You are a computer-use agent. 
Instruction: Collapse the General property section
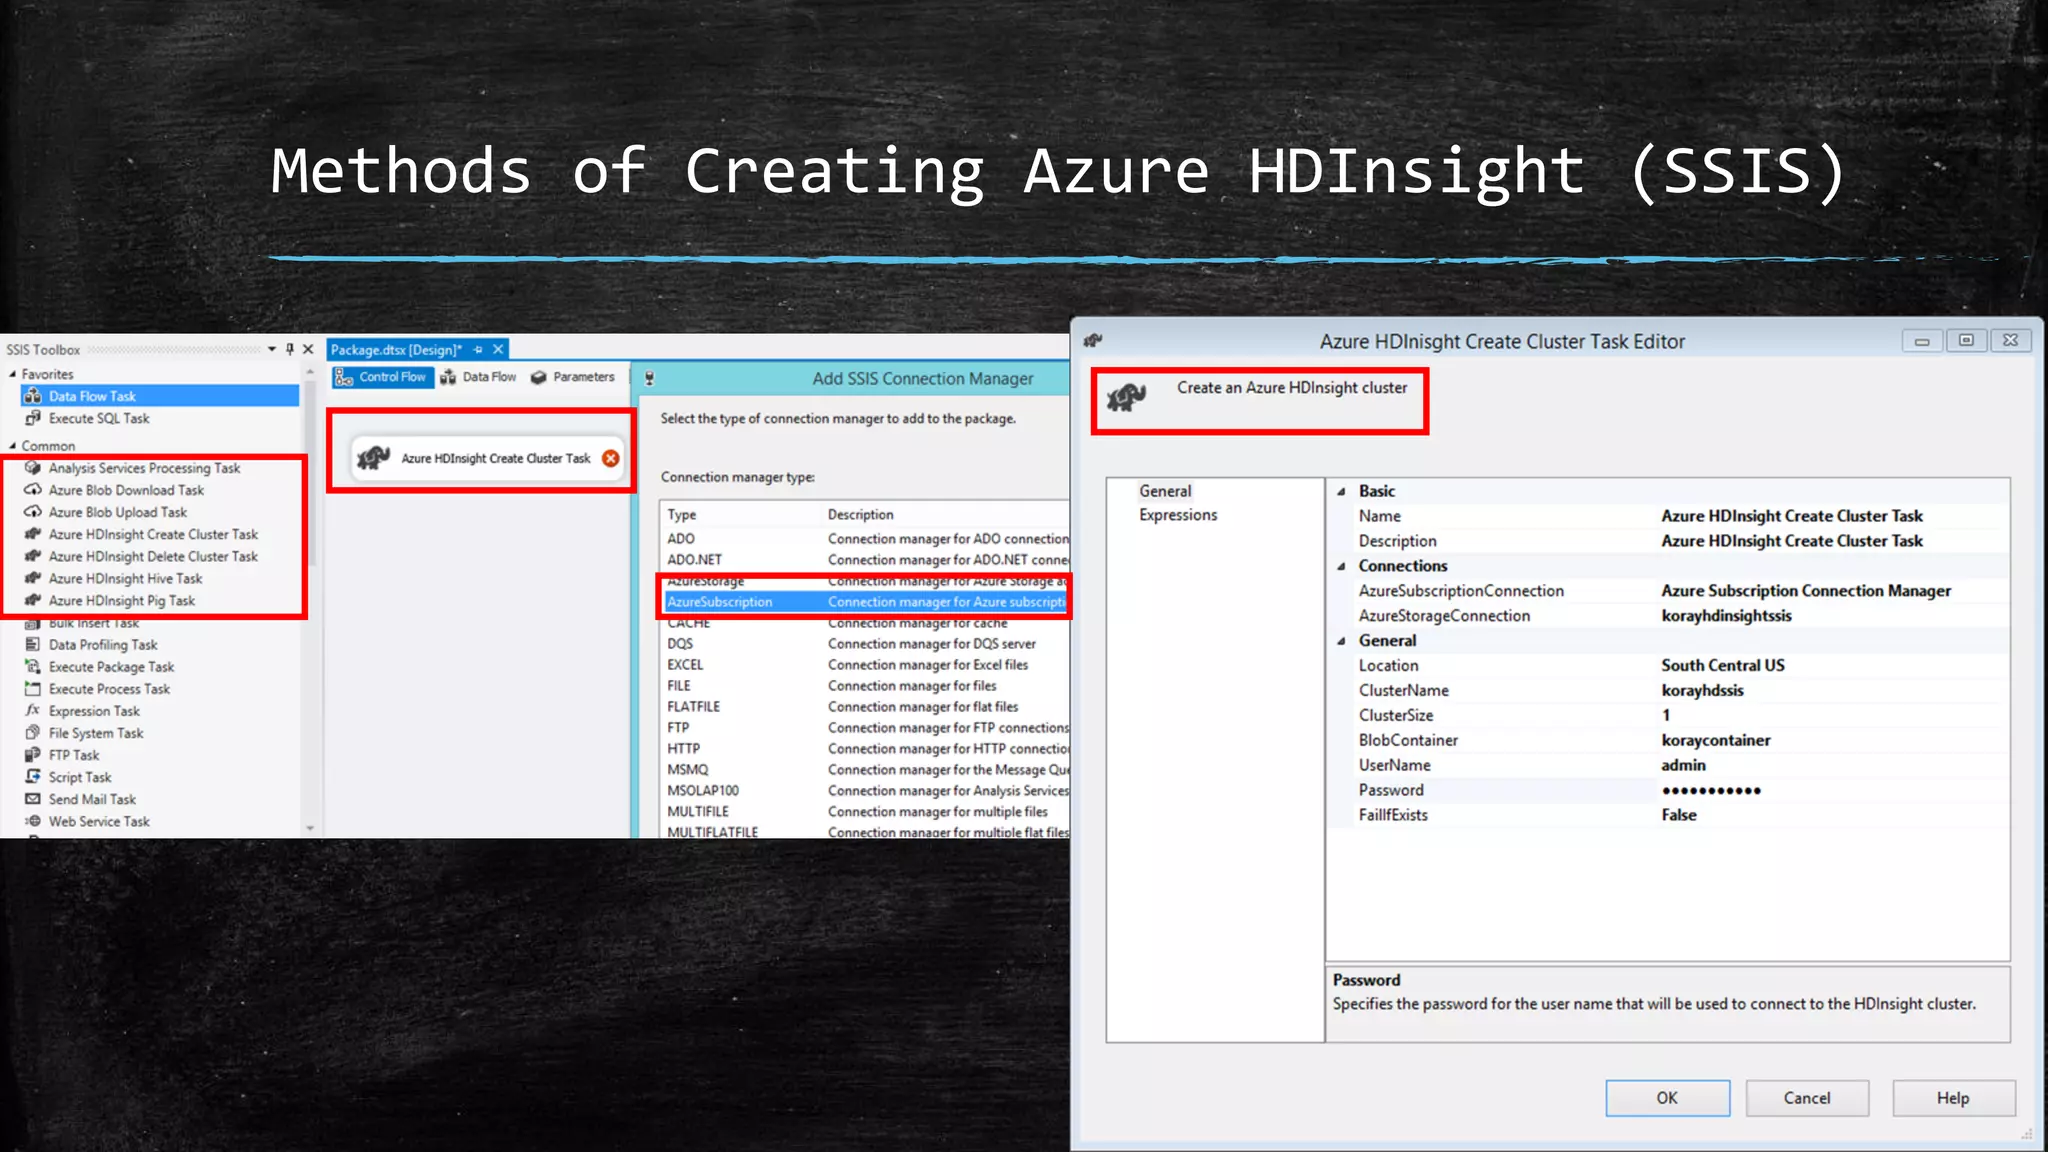[1342, 641]
